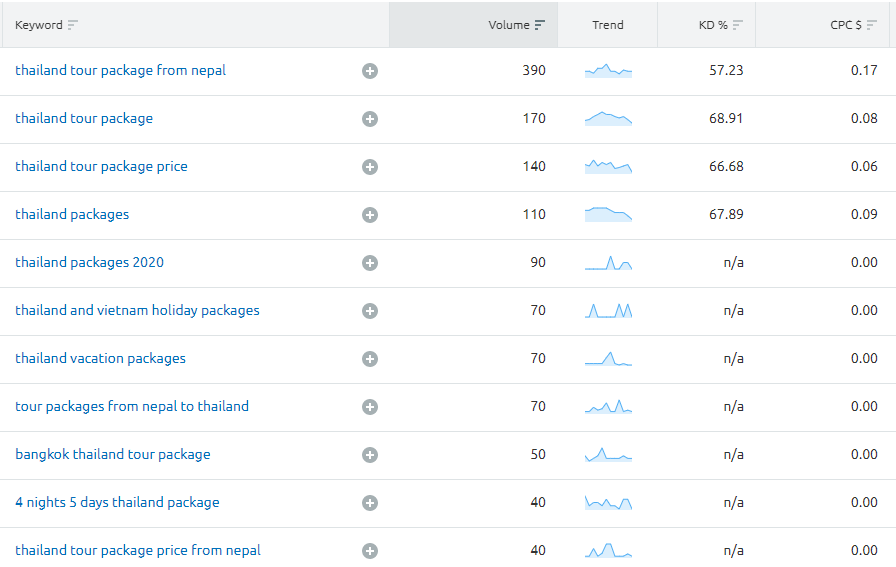Screen dimensions: 896x567
Task: Open 'thailand packages' keyword link
Action: (72, 215)
